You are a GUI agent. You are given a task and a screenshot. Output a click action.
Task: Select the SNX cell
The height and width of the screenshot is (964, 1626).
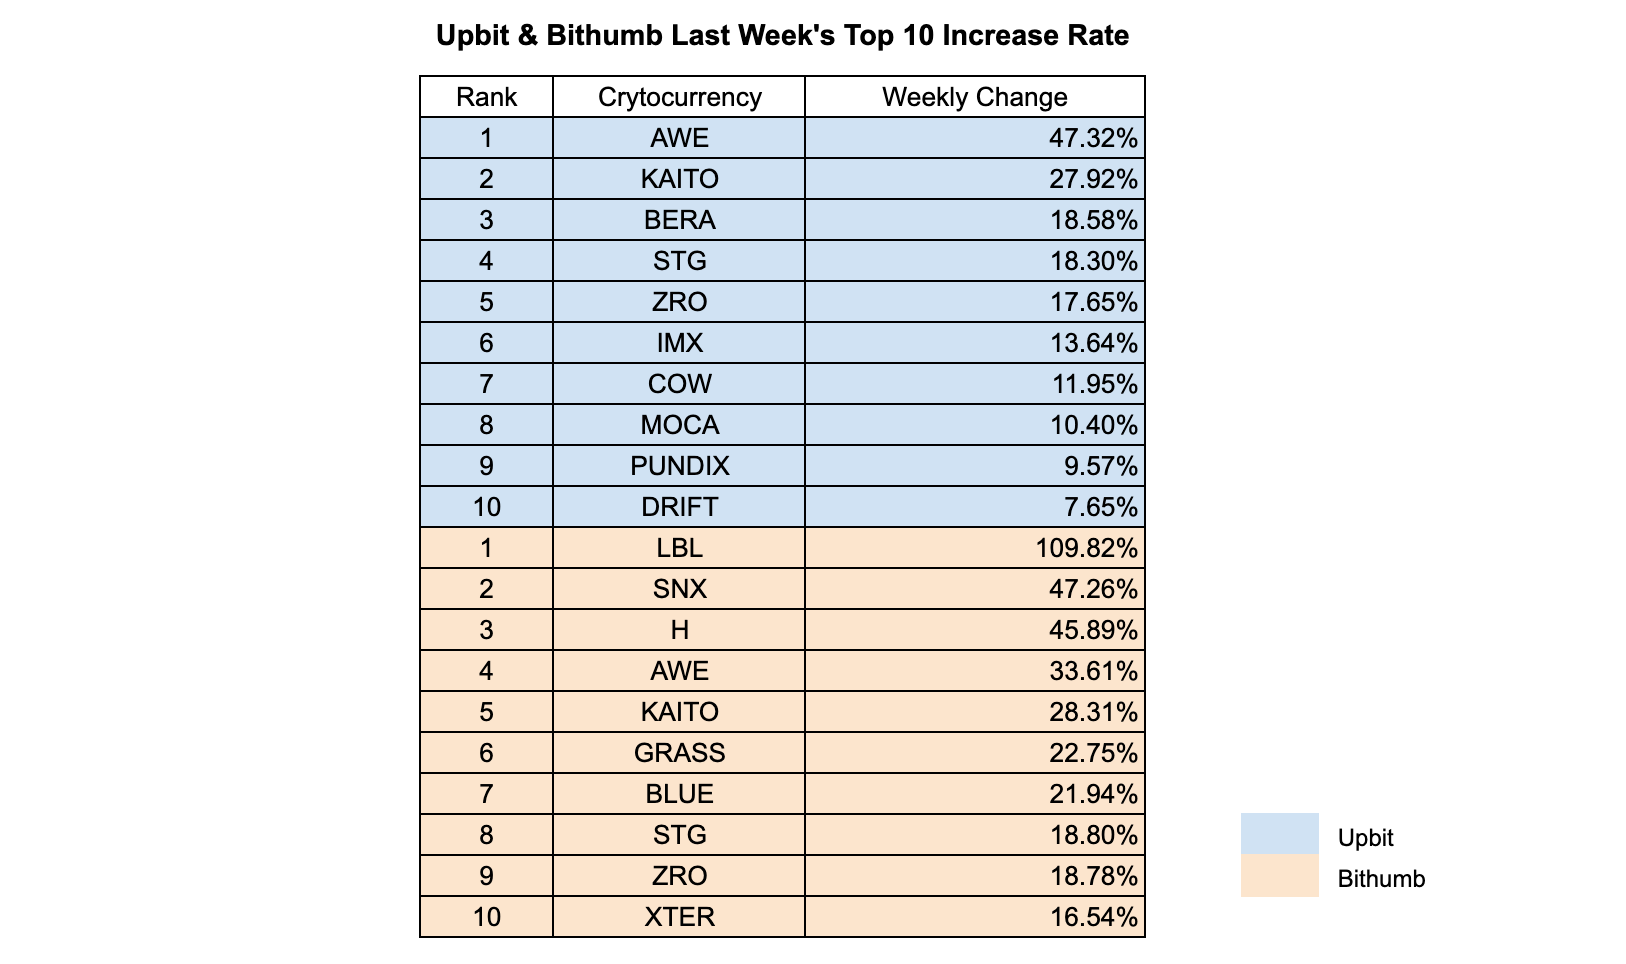[x=679, y=589]
